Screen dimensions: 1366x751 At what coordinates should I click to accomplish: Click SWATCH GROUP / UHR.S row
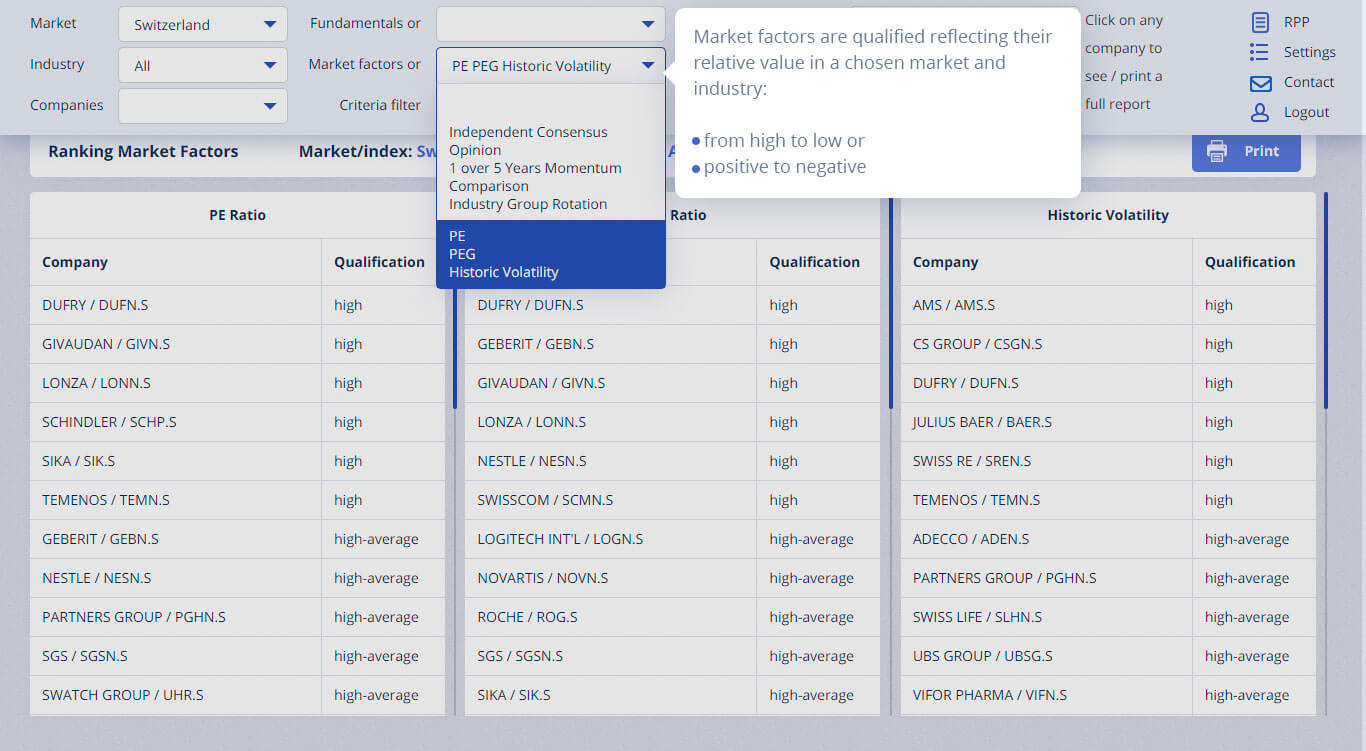[238, 695]
